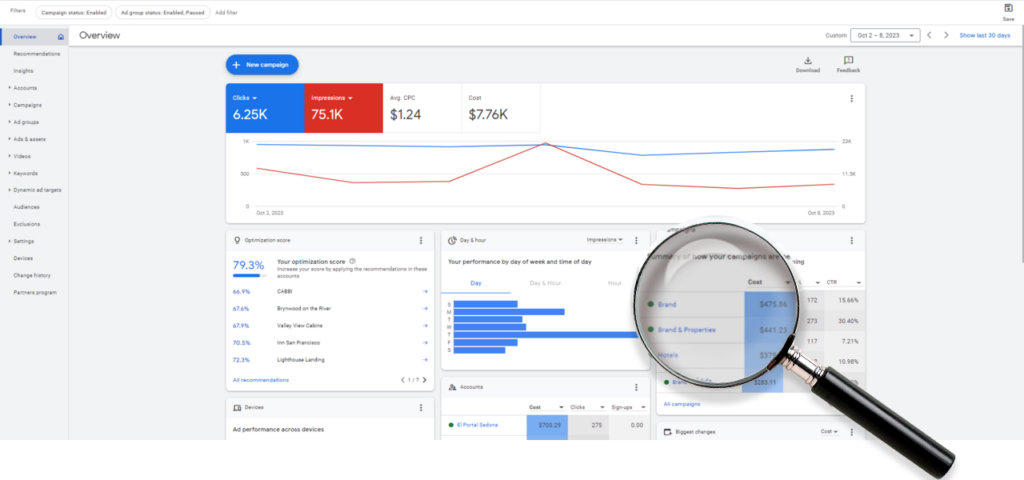Go to the previous date range with left chevron
1024x480 pixels.
point(929,35)
